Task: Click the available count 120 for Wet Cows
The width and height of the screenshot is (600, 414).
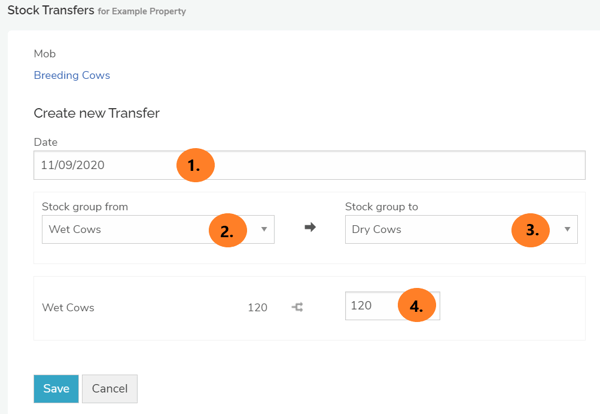Action: tap(257, 307)
